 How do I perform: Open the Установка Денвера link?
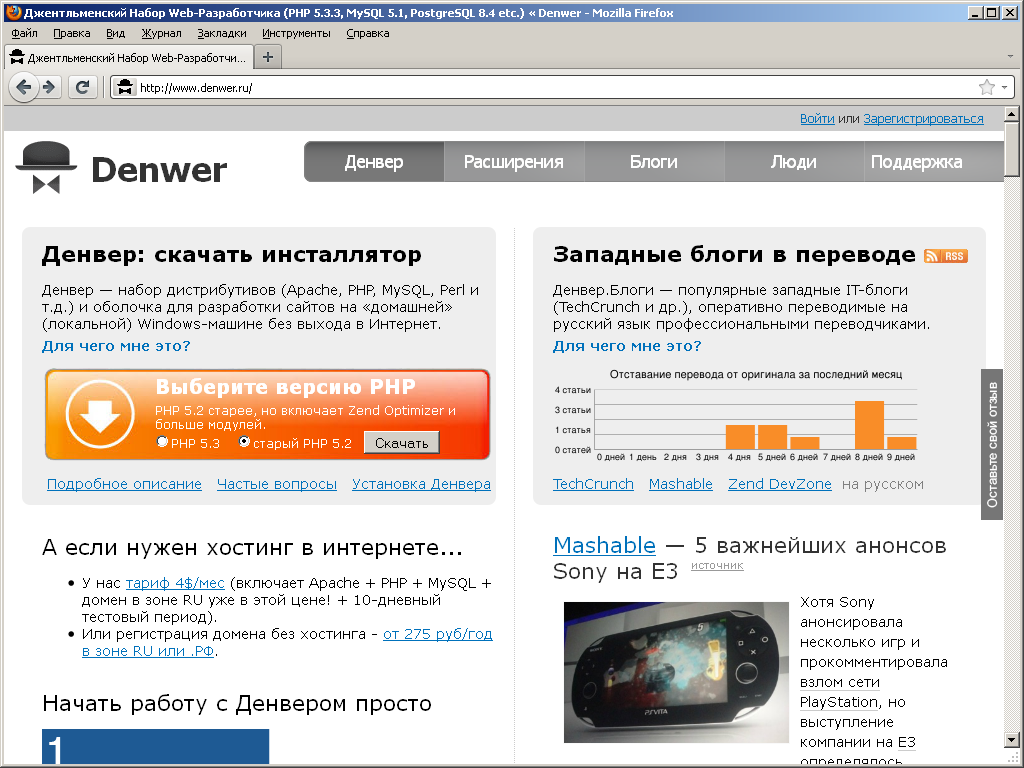coord(421,484)
